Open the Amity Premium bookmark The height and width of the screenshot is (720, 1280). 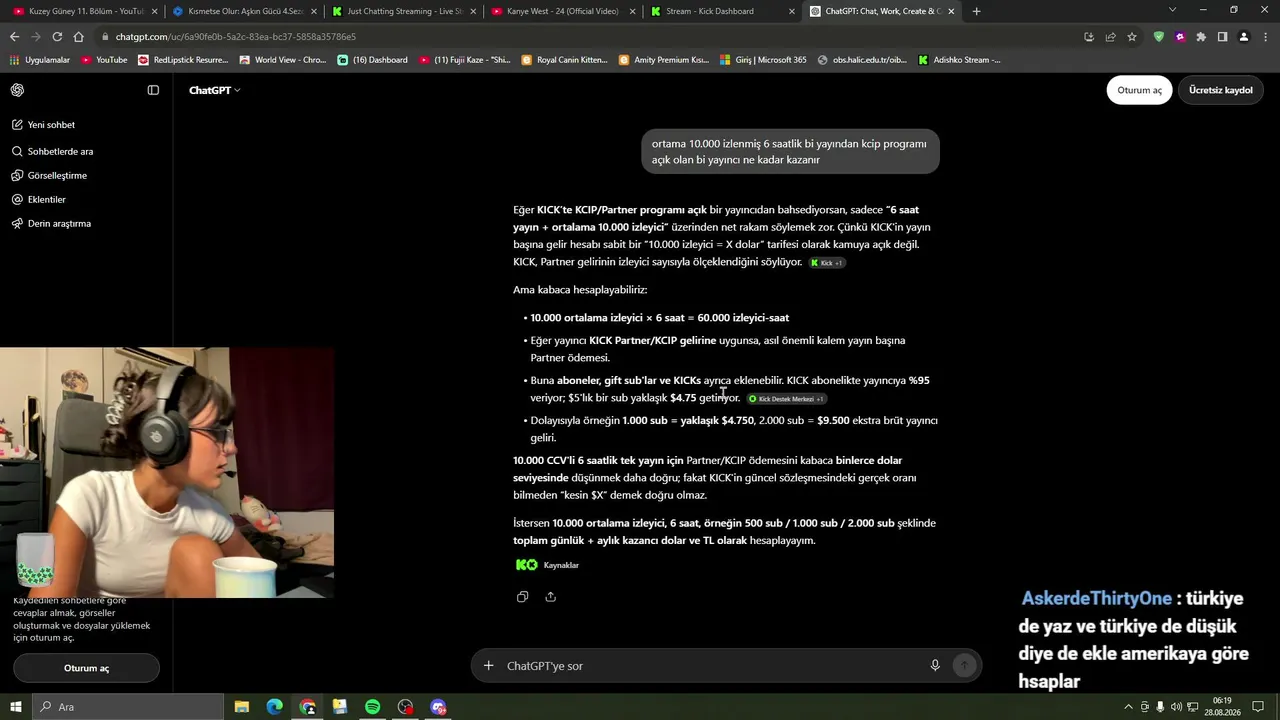[664, 60]
